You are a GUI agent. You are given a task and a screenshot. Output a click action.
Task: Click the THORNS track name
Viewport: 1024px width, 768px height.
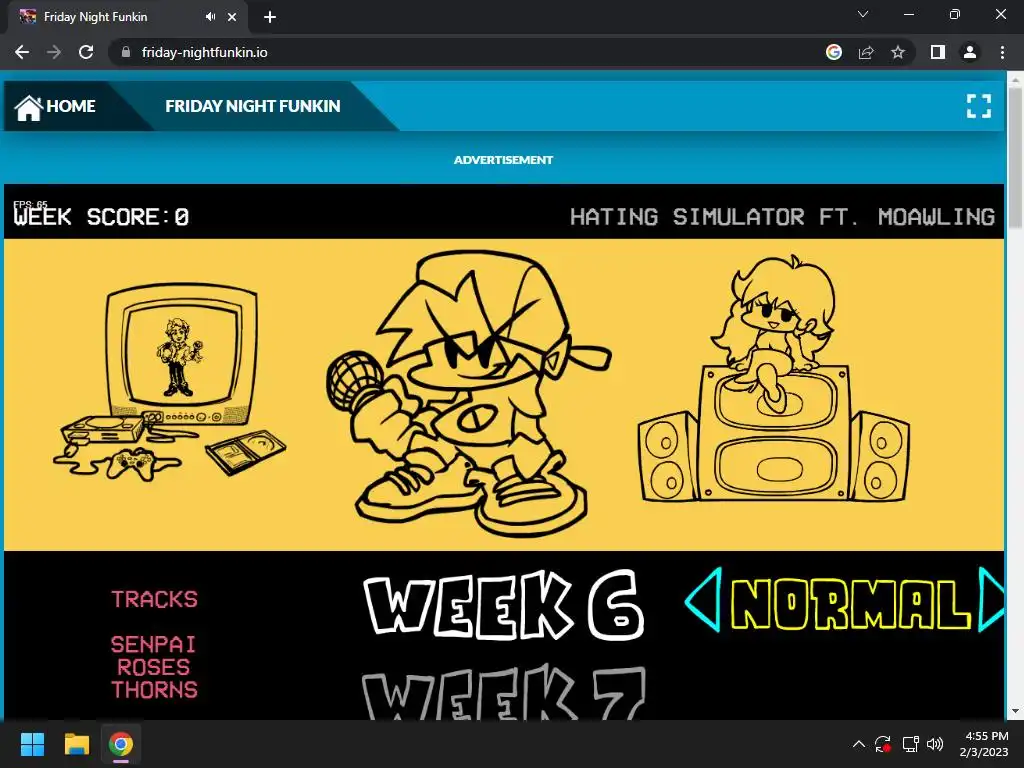[x=154, y=690]
